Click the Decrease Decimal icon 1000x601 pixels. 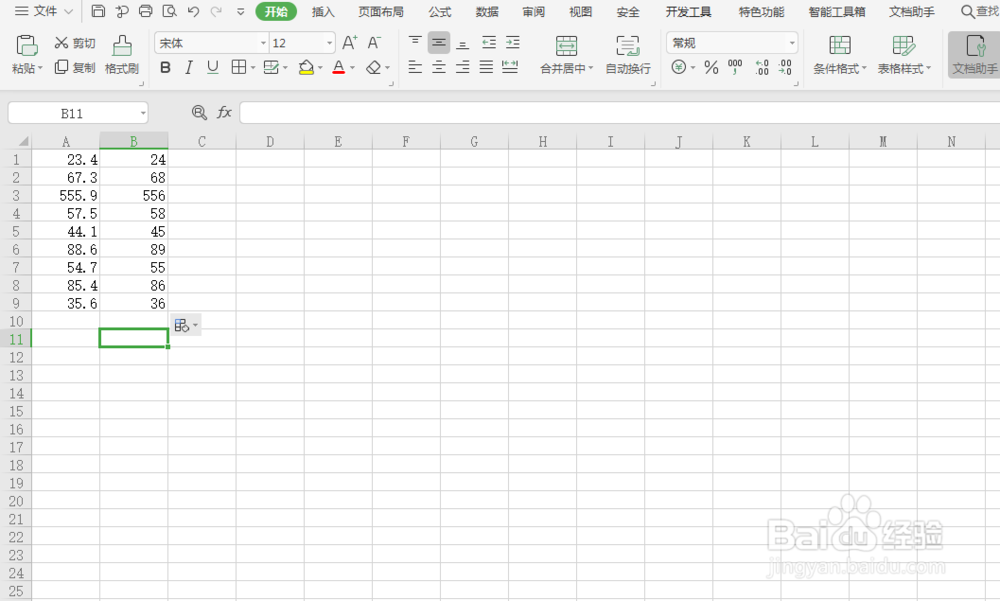coord(785,67)
